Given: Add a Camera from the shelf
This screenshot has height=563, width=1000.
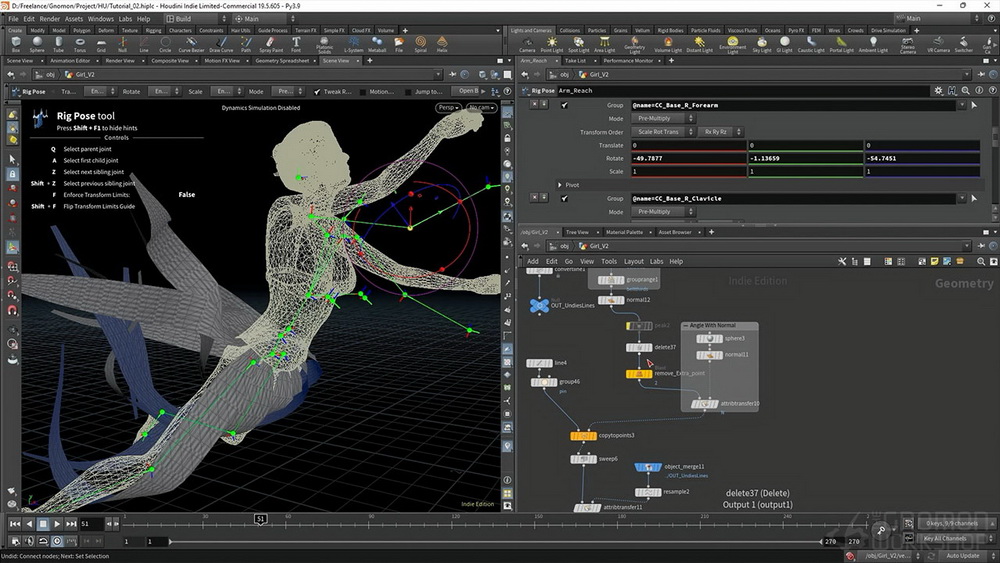Looking at the screenshot, I should pos(527,44).
